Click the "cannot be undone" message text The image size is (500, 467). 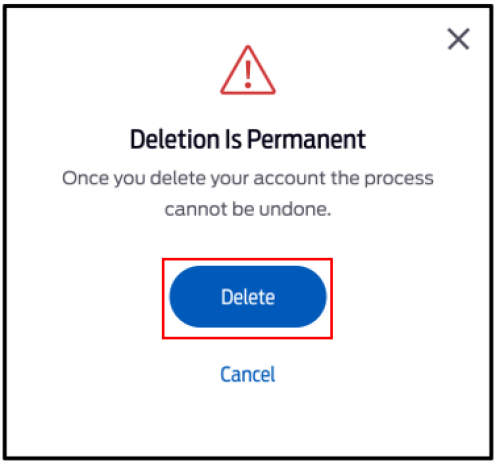(x=248, y=209)
